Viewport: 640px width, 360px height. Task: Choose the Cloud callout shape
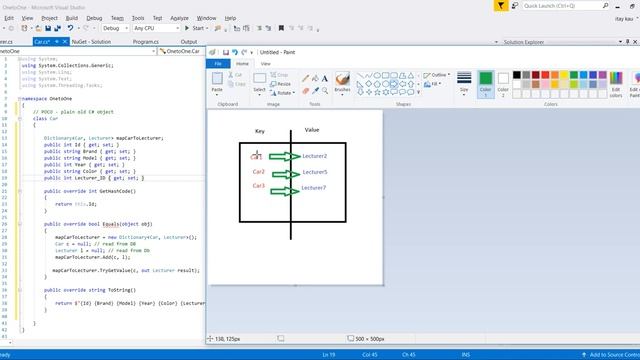click(x=411, y=92)
